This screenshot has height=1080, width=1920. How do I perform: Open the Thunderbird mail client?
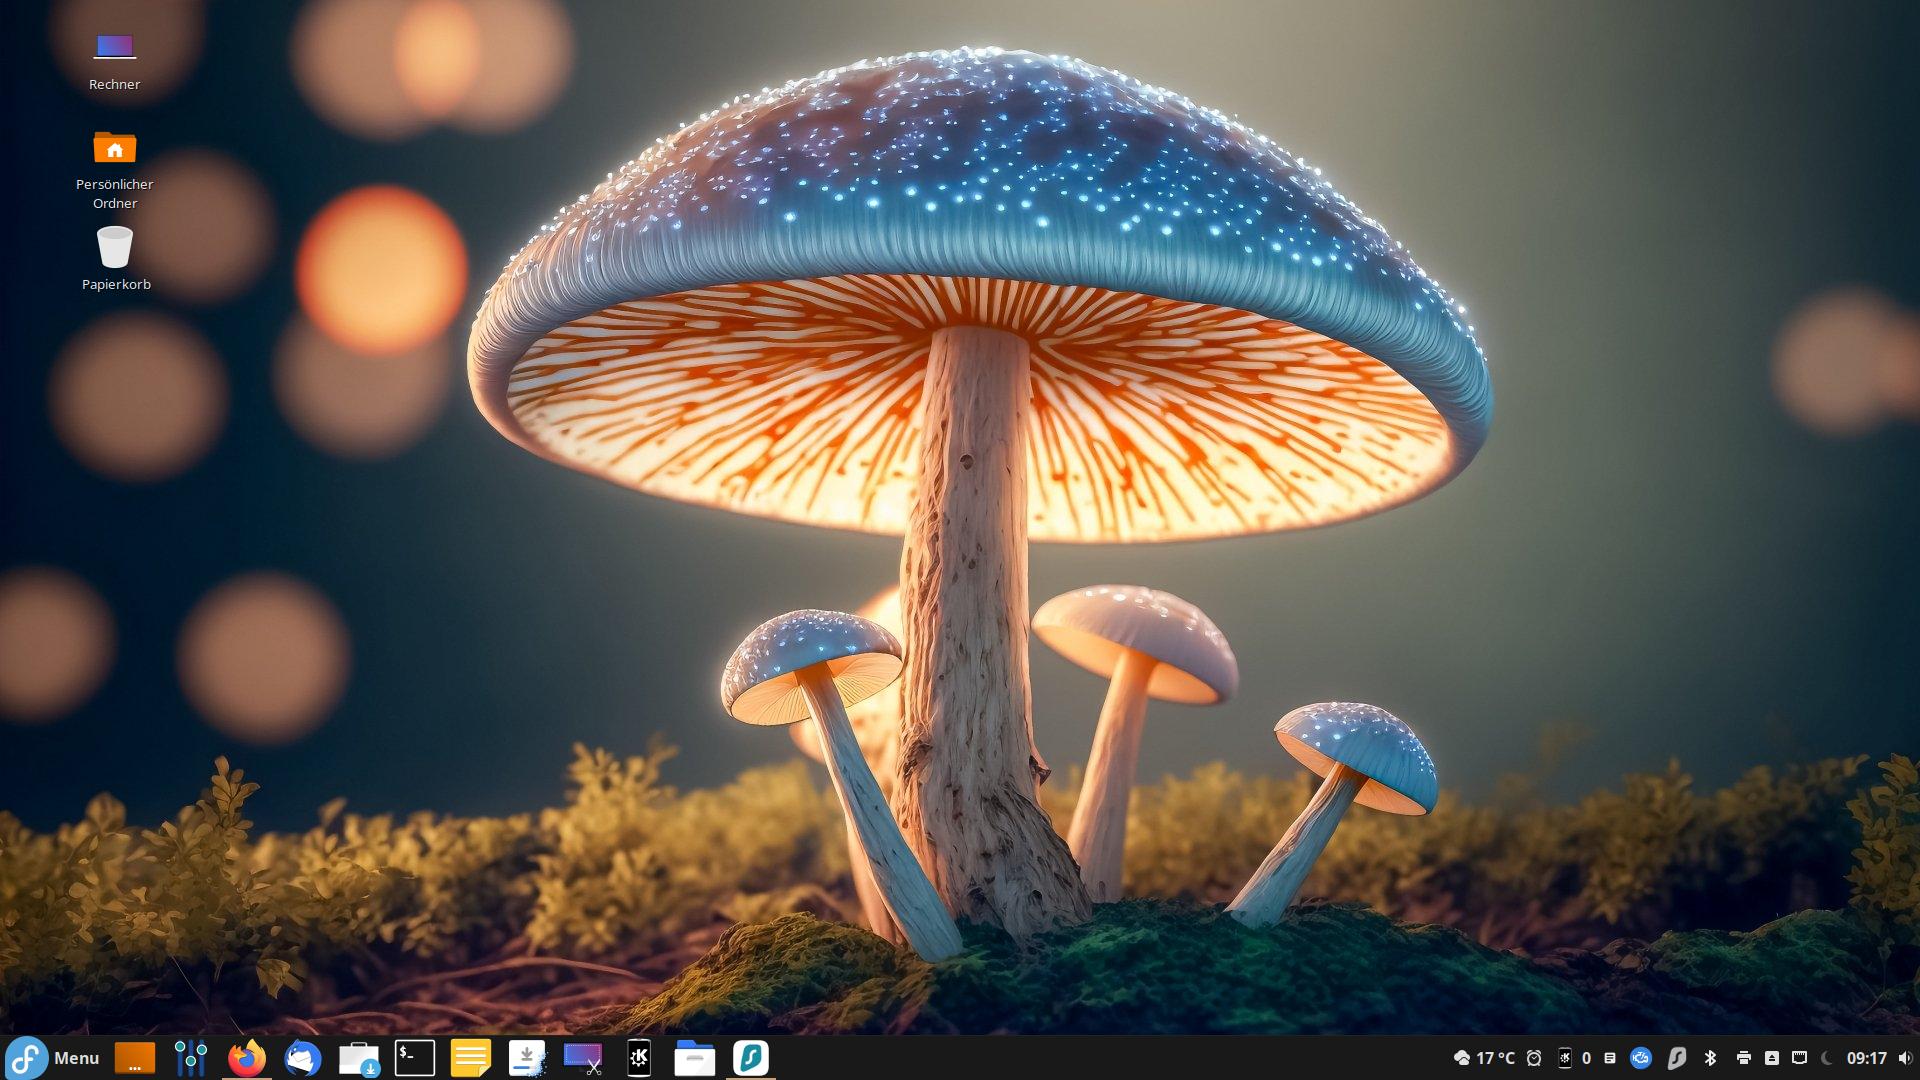[x=302, y=1058]
